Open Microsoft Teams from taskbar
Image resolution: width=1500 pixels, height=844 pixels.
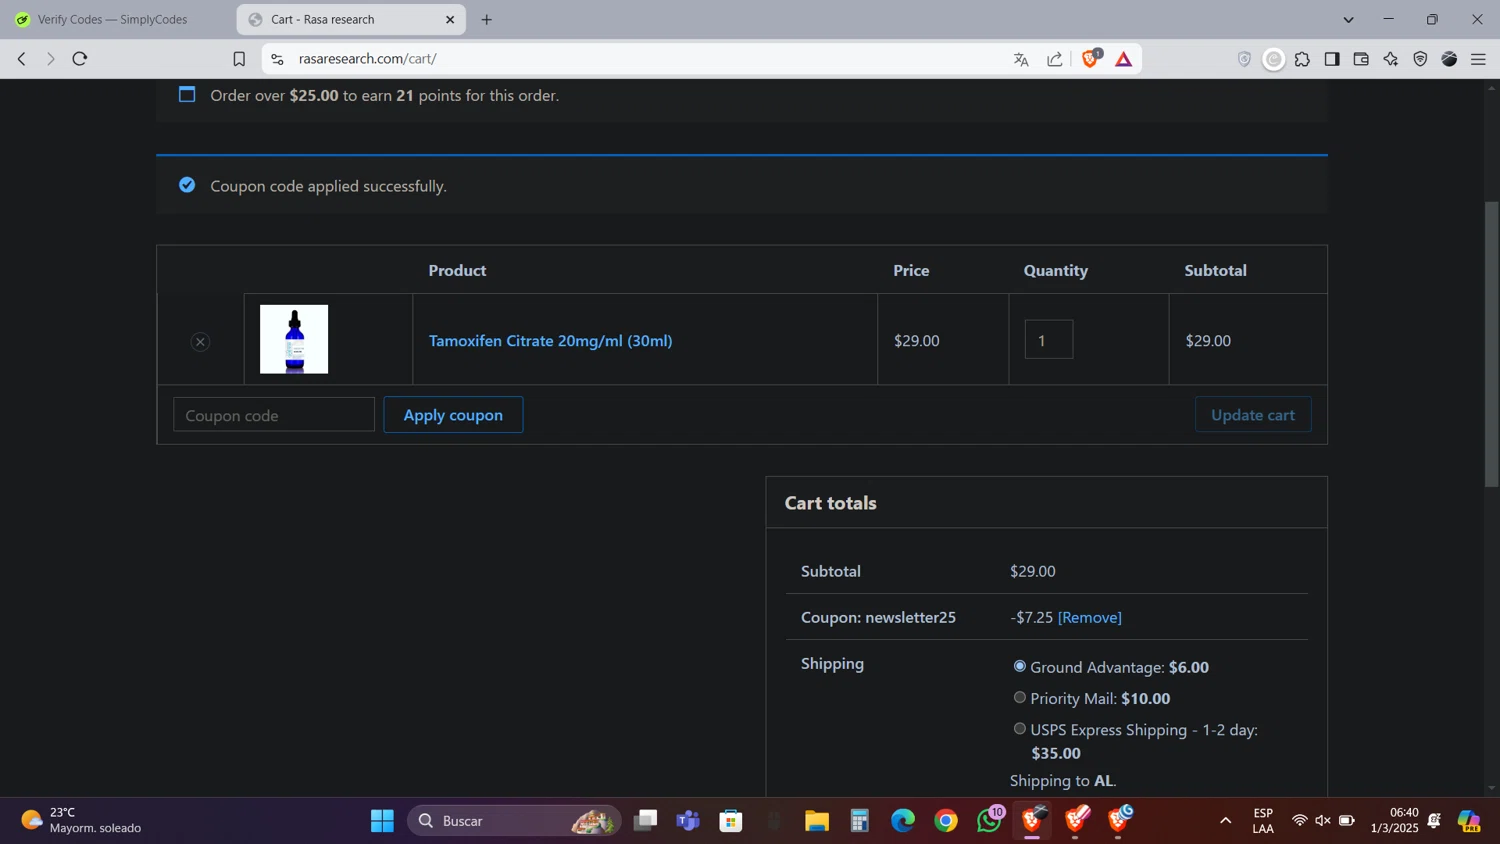[688, 821]
